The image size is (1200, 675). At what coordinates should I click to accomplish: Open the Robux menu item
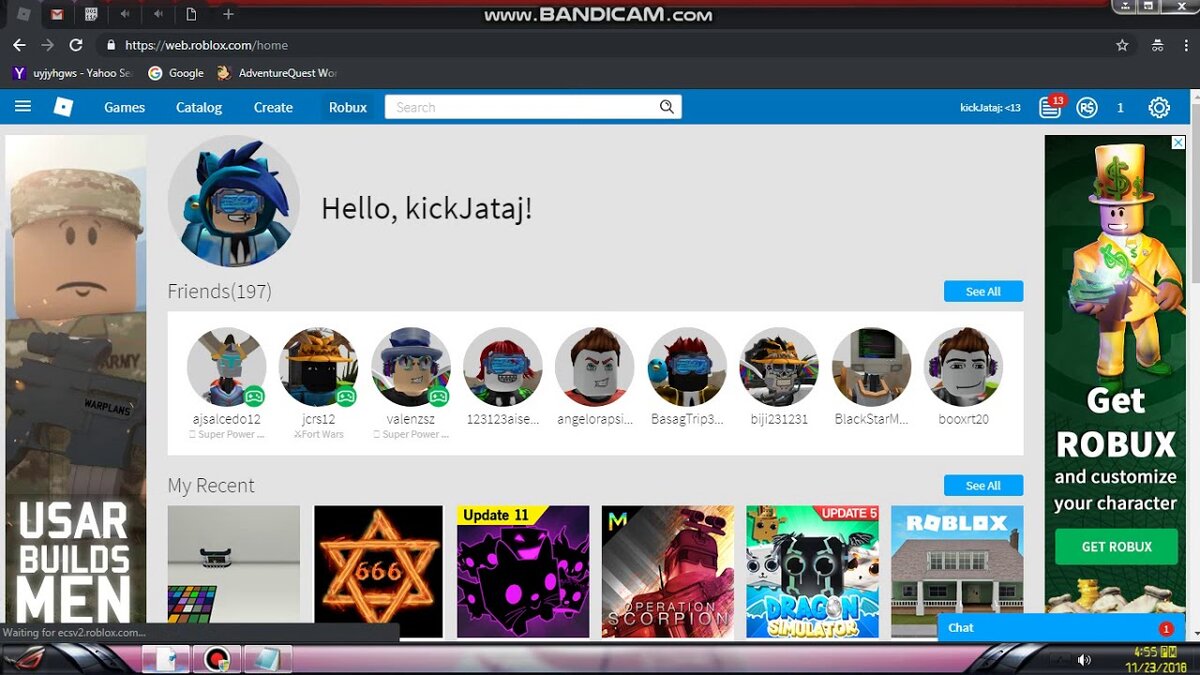click(348, 107)
